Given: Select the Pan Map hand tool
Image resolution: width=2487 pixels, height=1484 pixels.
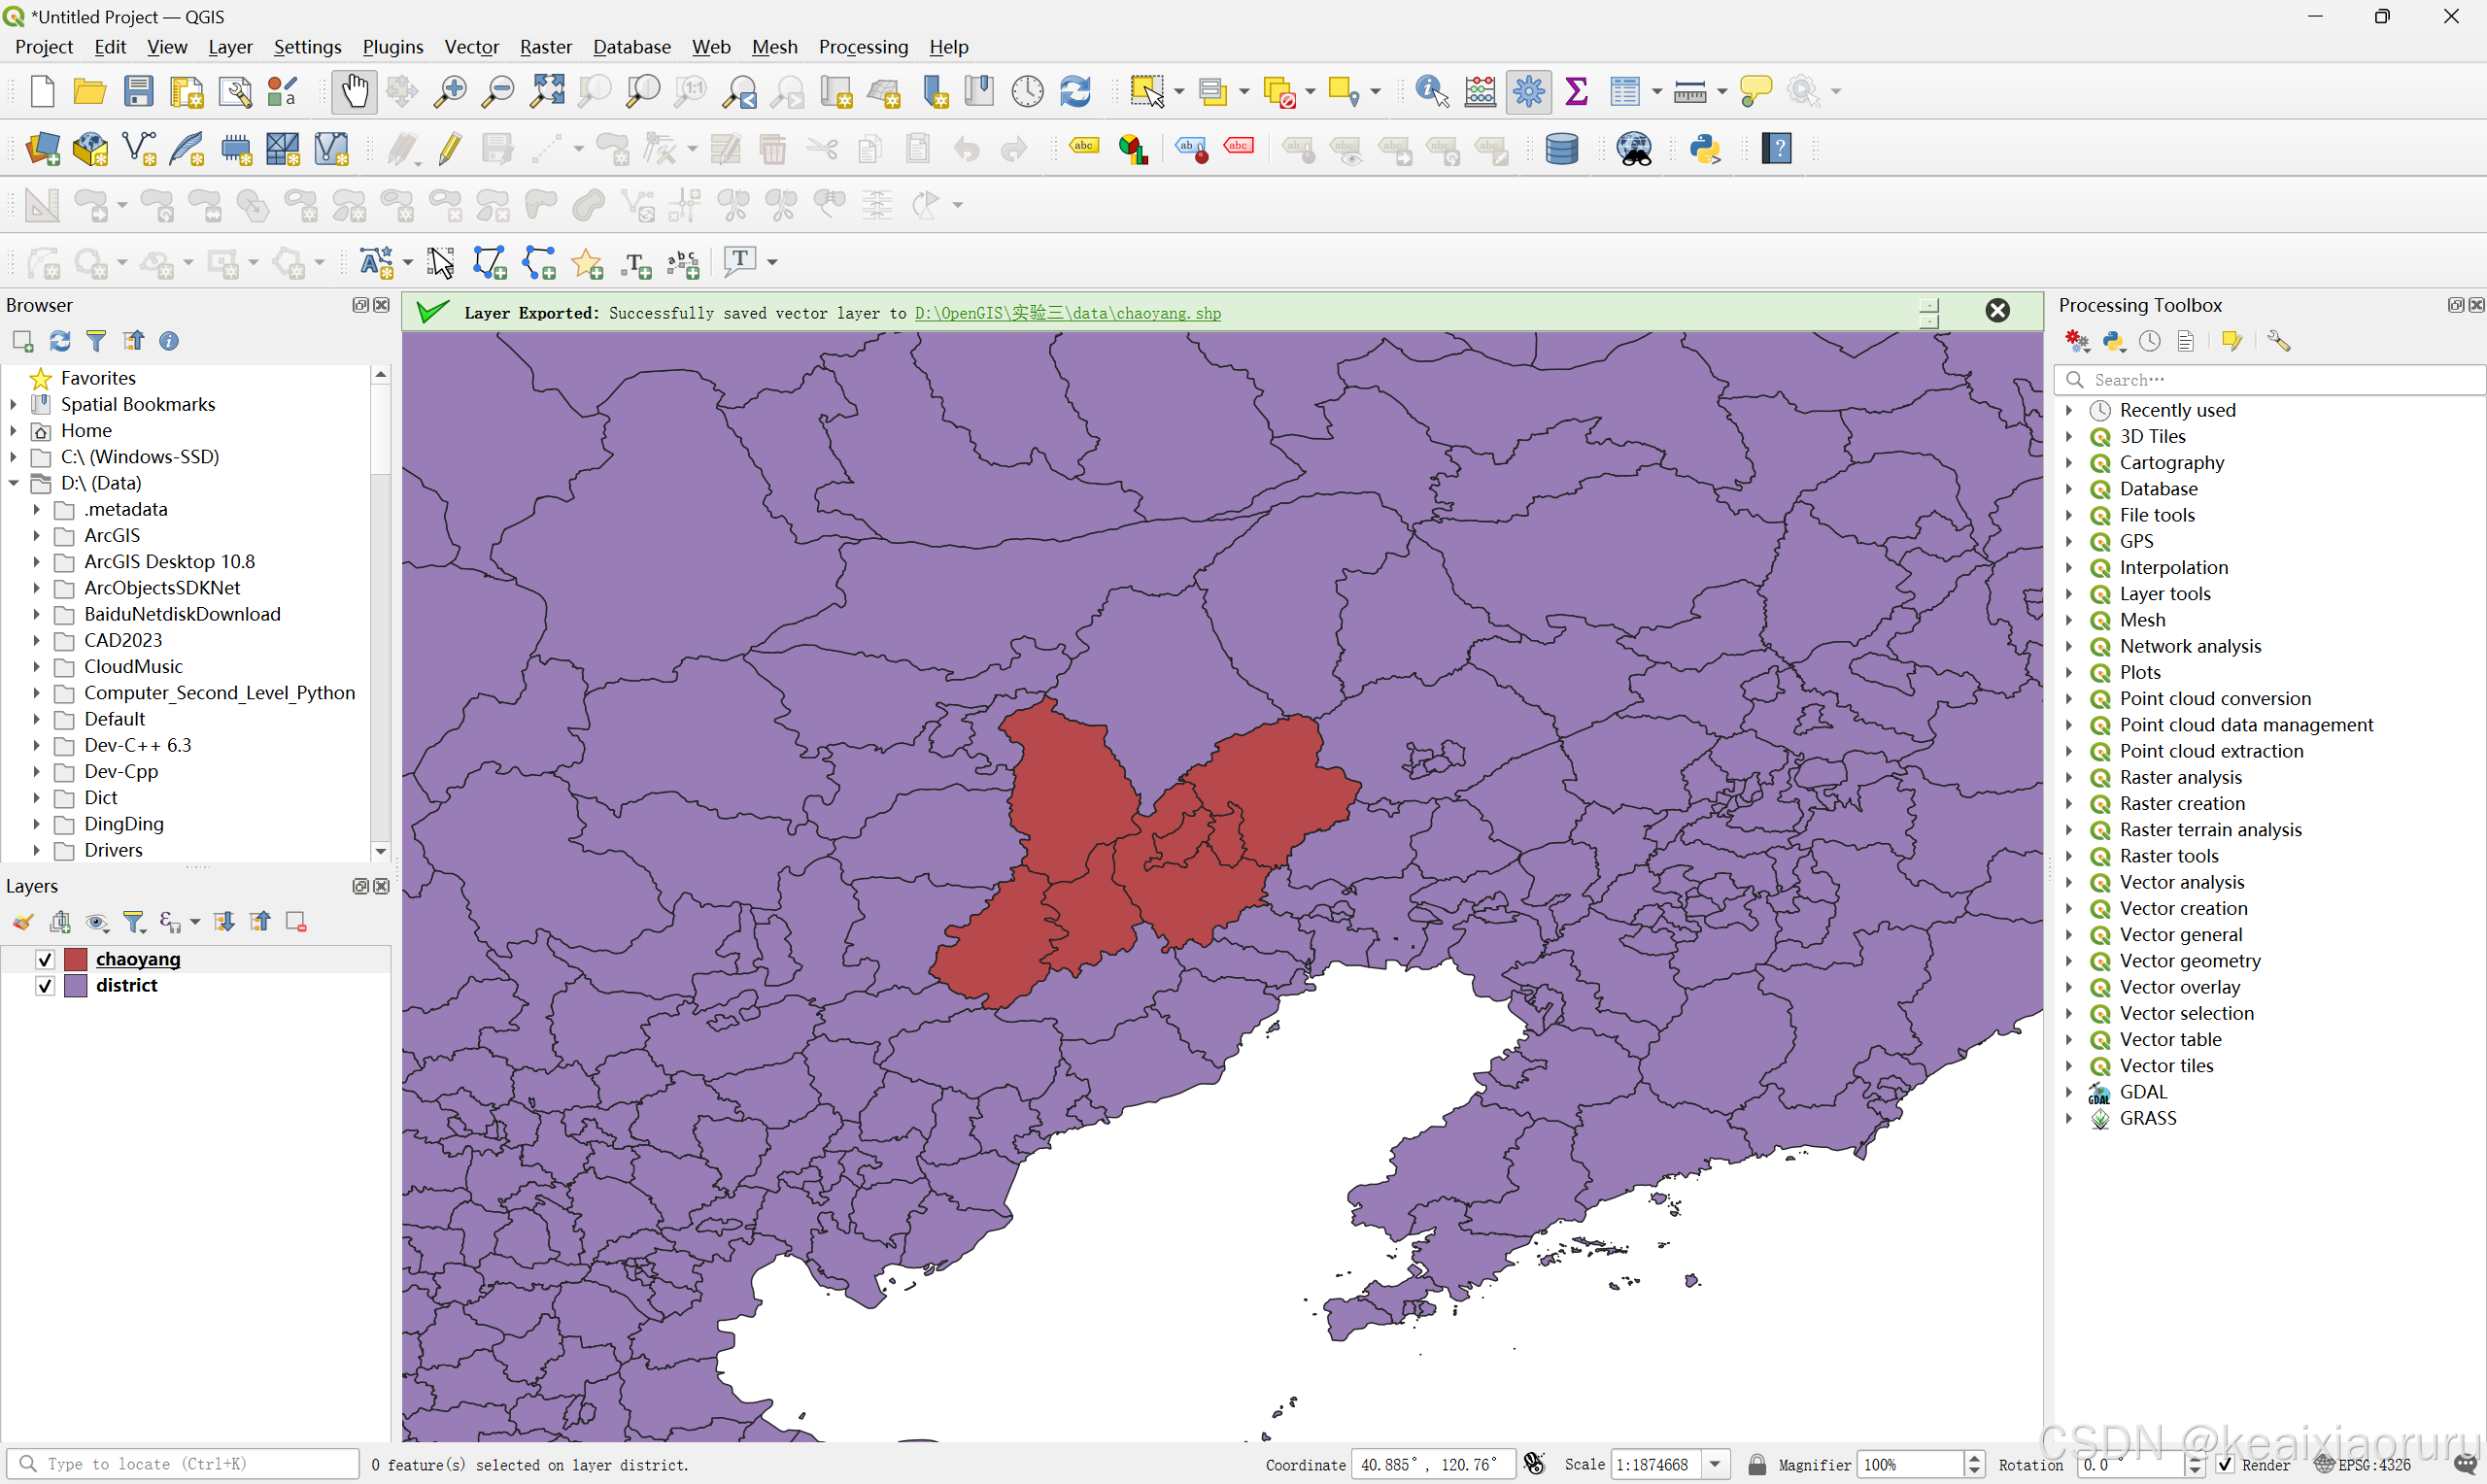Looking at the screenshot, I should [x=354, y=92].
